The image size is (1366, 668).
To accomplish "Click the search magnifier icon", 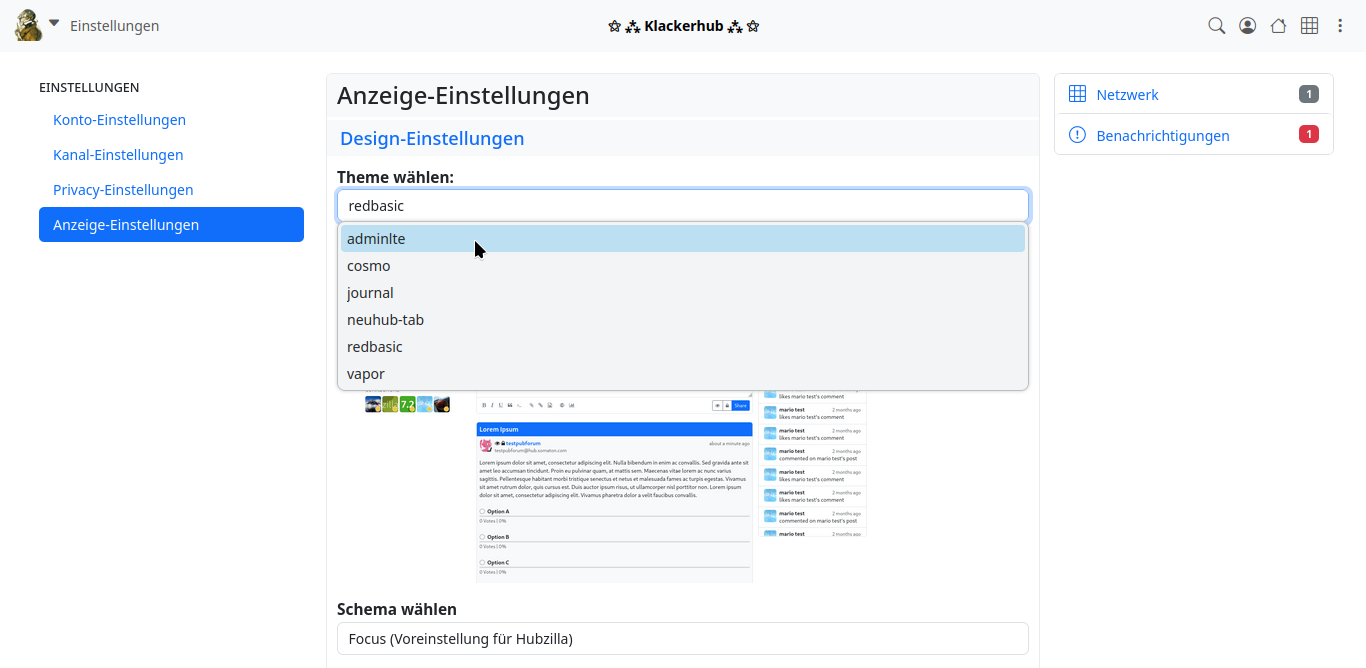I will pos(1216,26).
